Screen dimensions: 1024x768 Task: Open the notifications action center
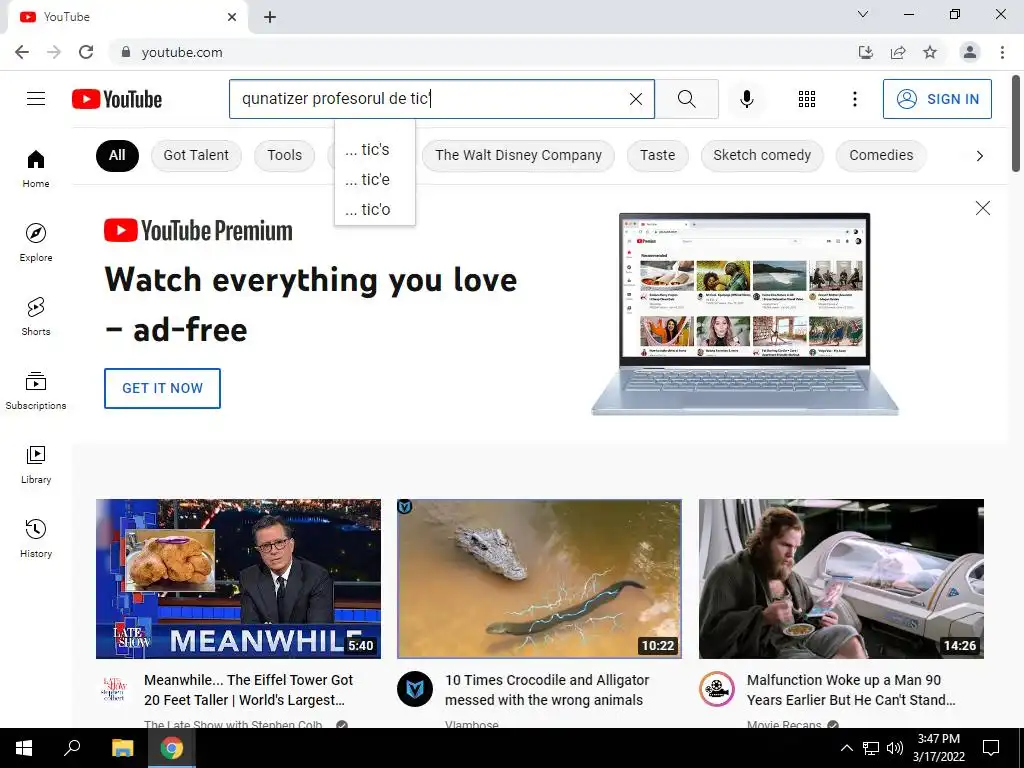991,748
